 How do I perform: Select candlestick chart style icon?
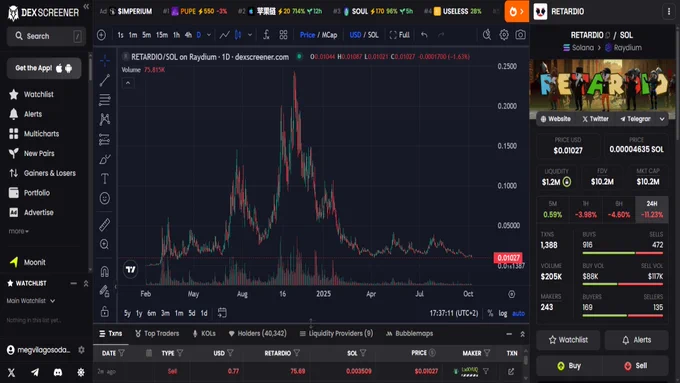238,35
